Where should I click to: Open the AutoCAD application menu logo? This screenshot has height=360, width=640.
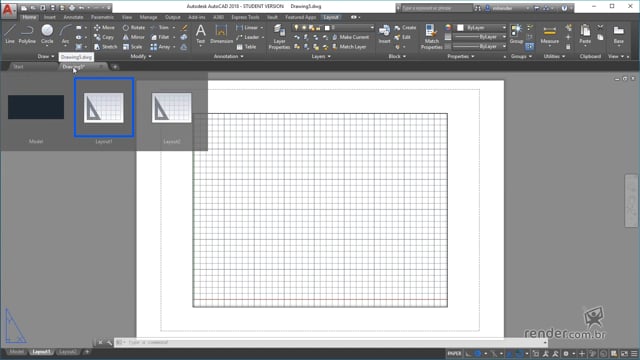click(x=8, y=9)
